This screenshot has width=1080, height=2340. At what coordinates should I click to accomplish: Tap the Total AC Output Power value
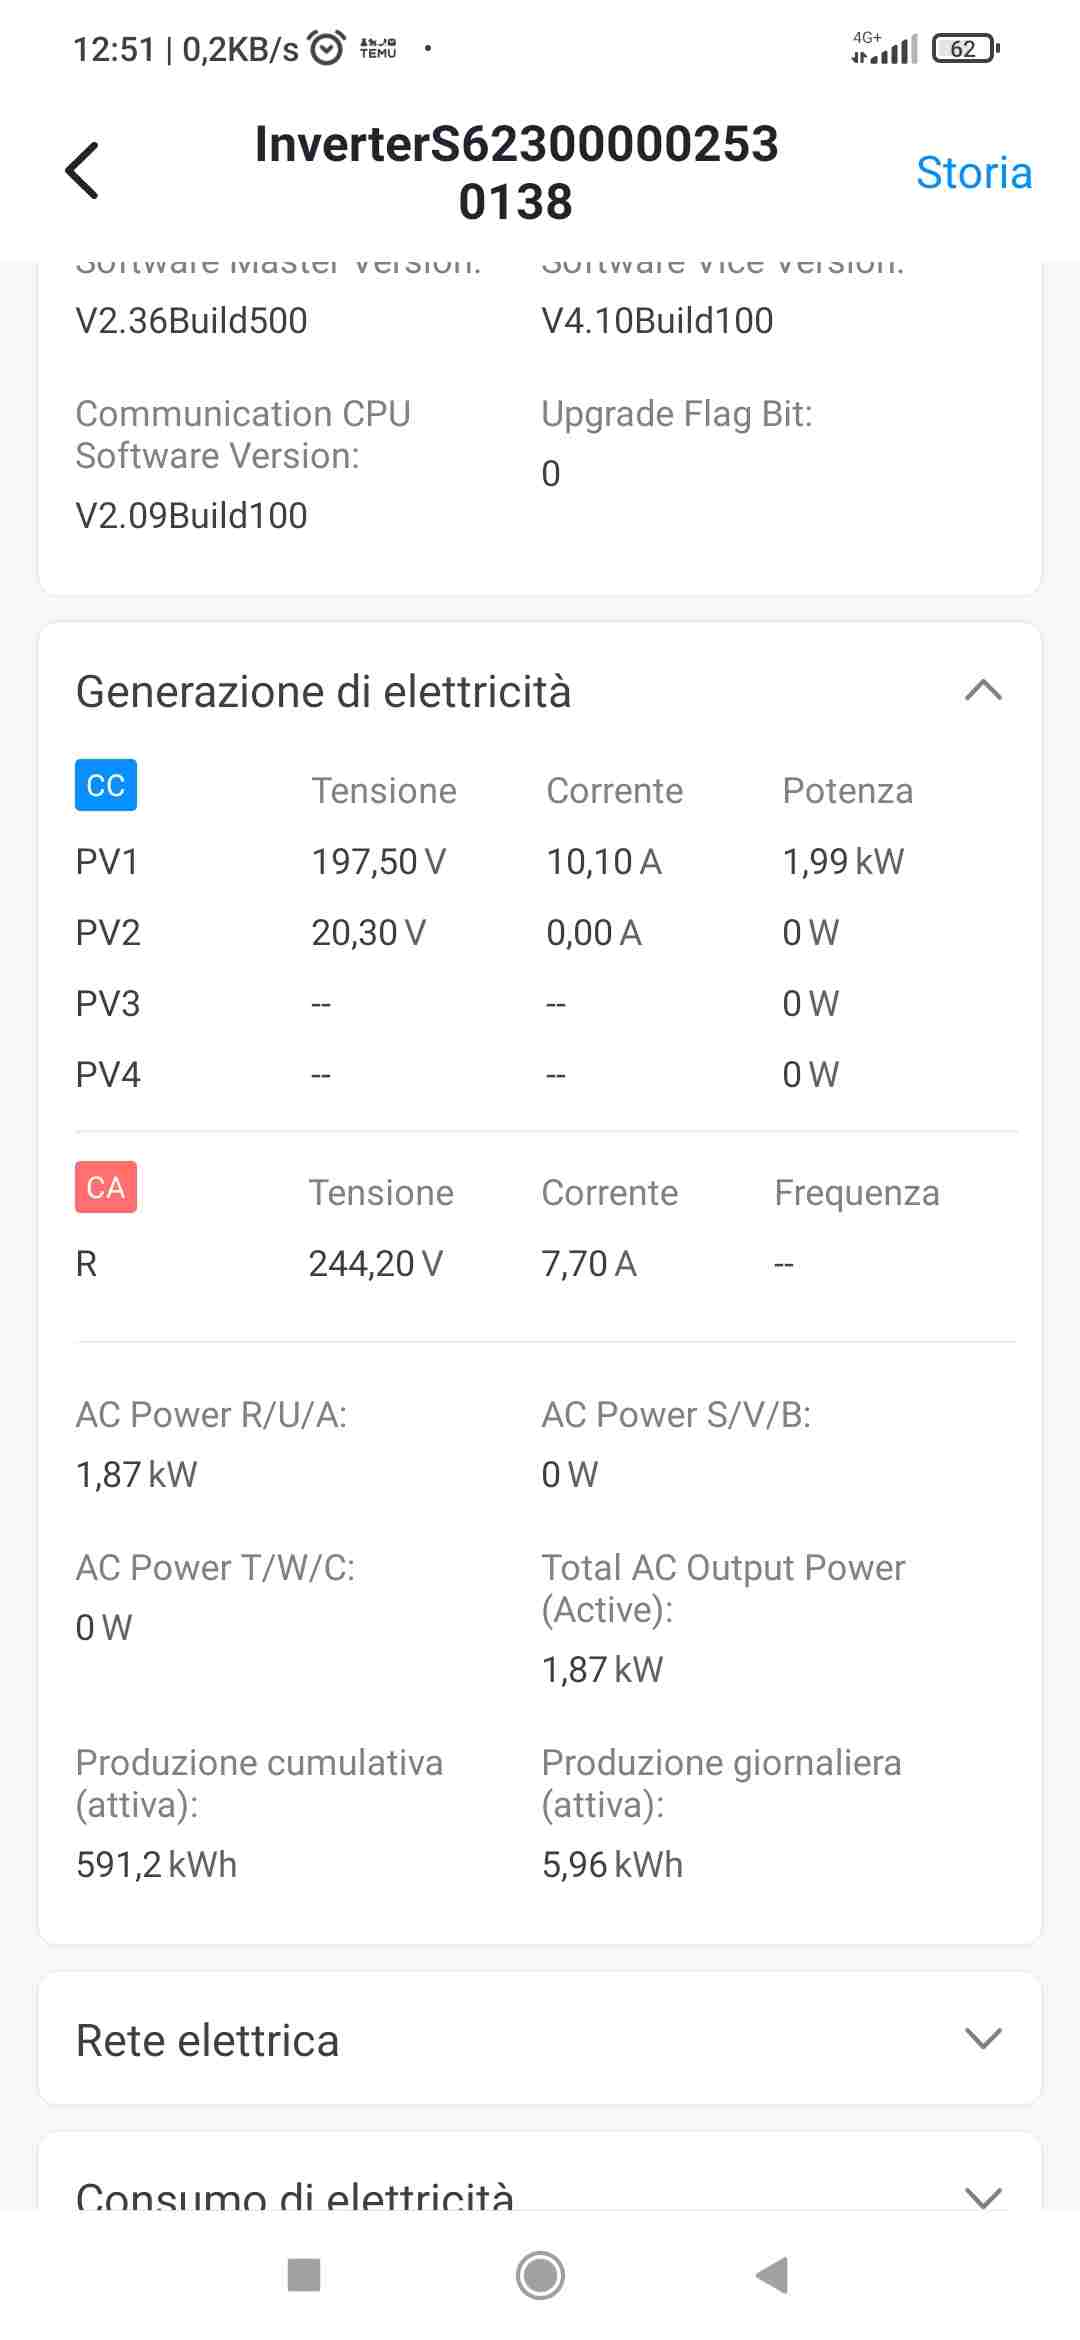point(602,1669)
